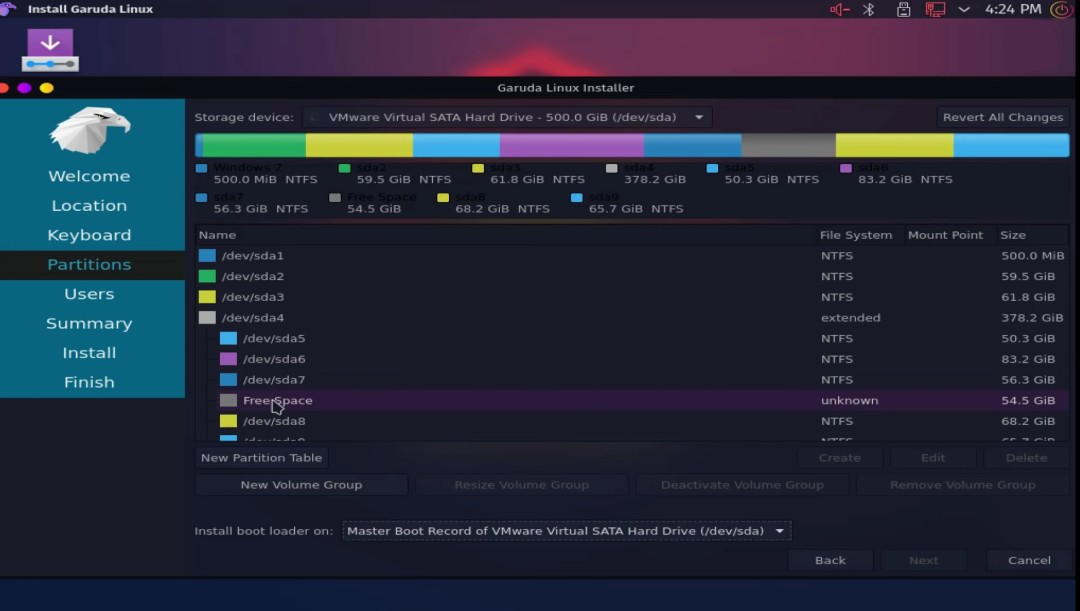1080x611 pixels.
Task: Click the Cancel button
Action: (1029, 560)
